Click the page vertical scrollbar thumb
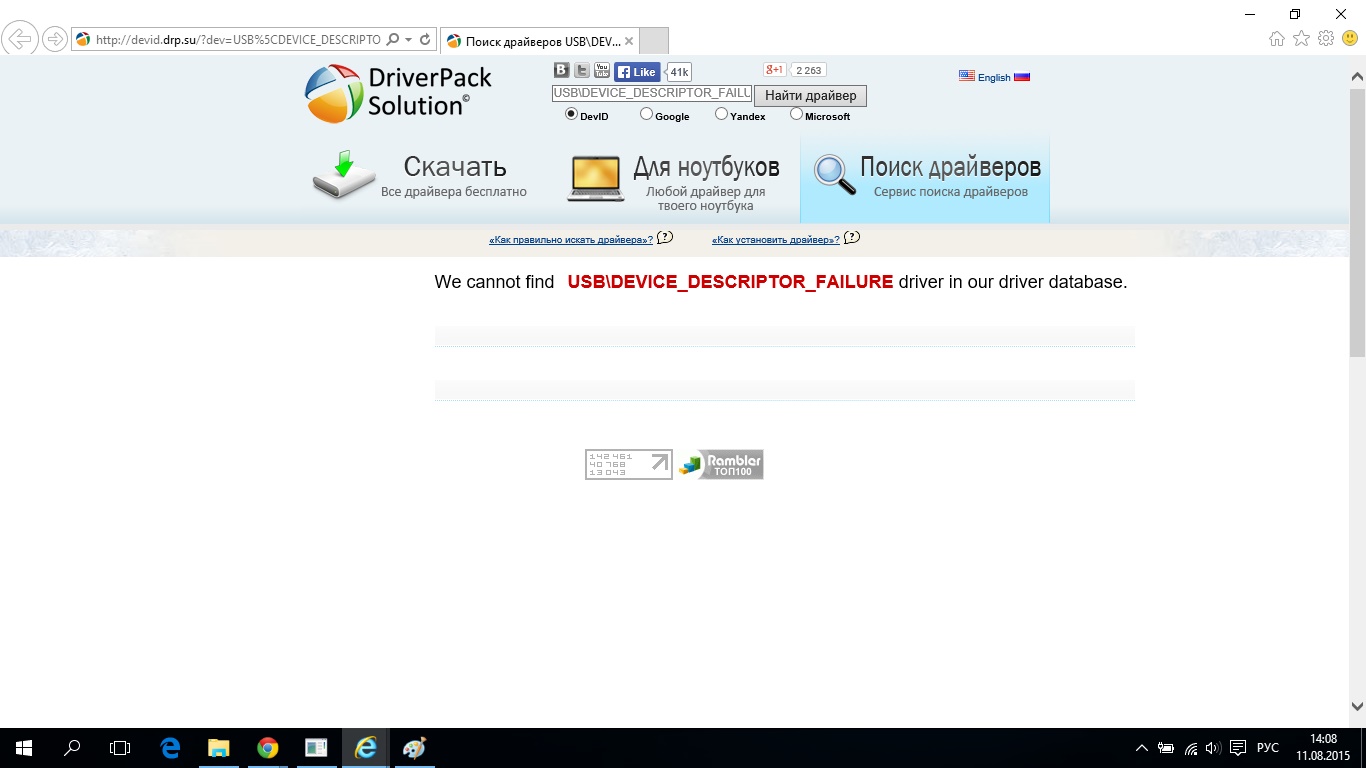 coord(1357,220)
